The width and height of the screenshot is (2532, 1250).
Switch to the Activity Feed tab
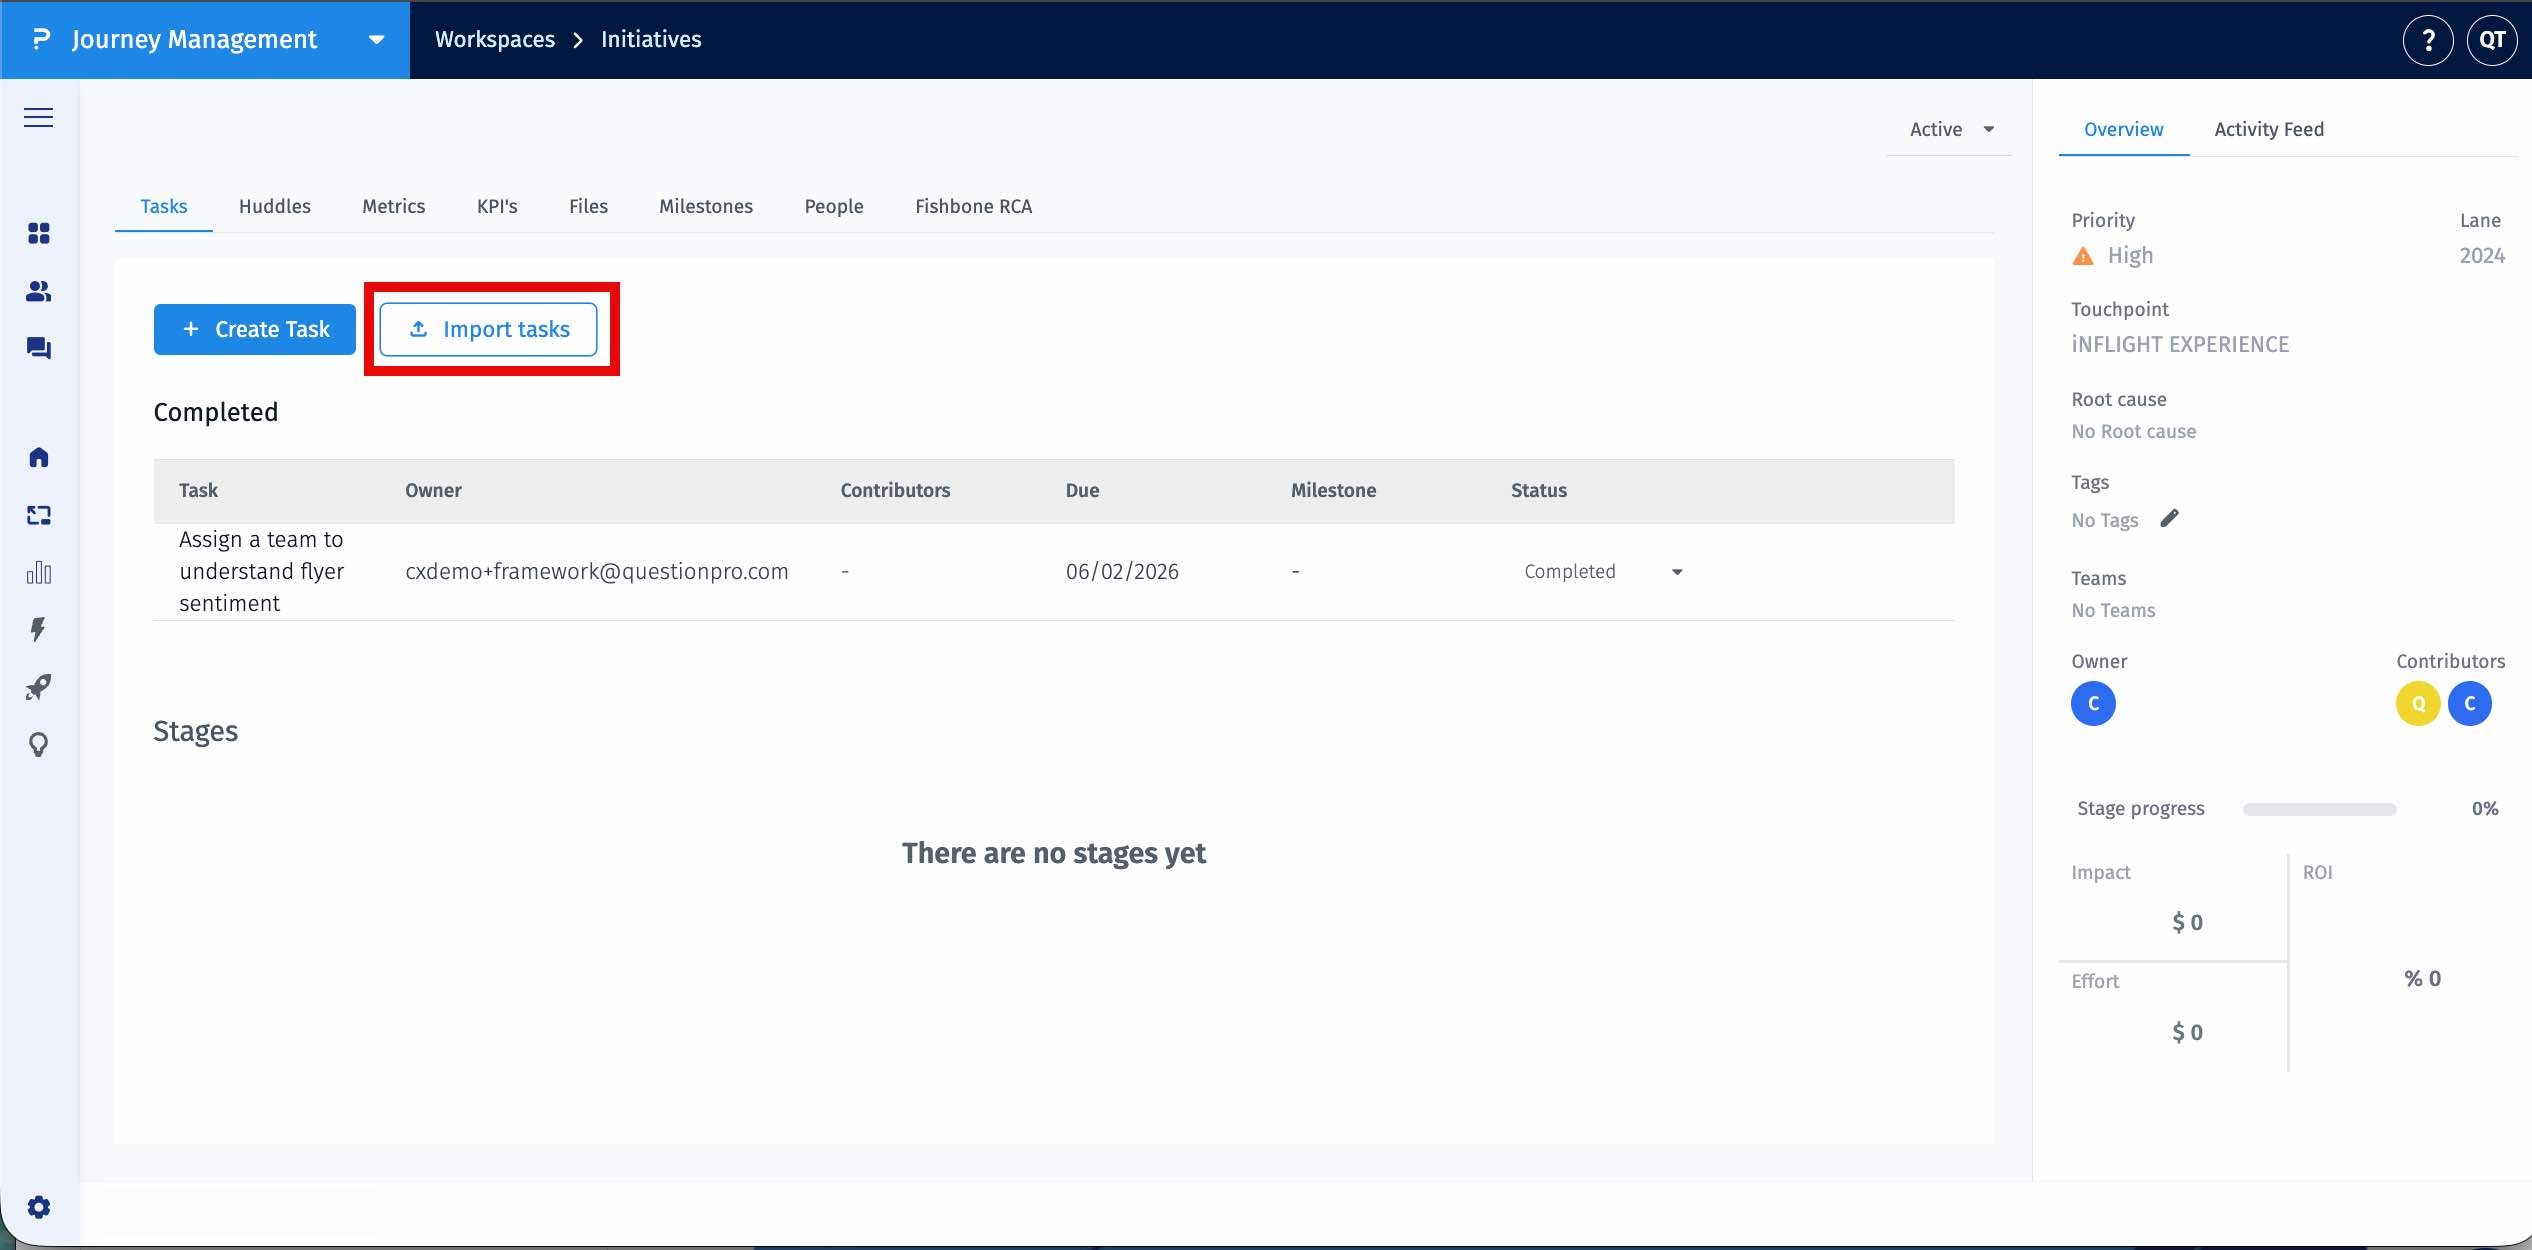pos(2268,129)
